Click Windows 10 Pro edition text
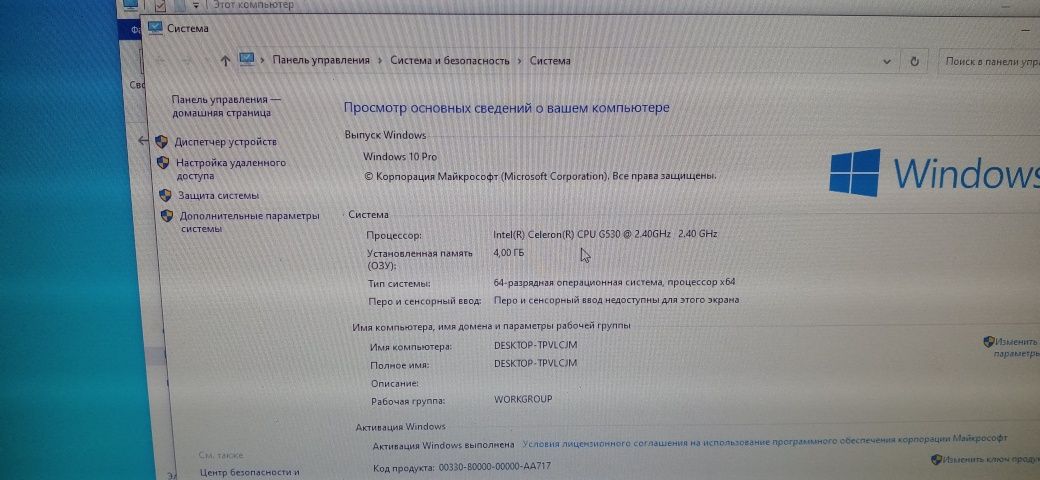Viewport: 1040px width, 480px height. click(400, 157)
